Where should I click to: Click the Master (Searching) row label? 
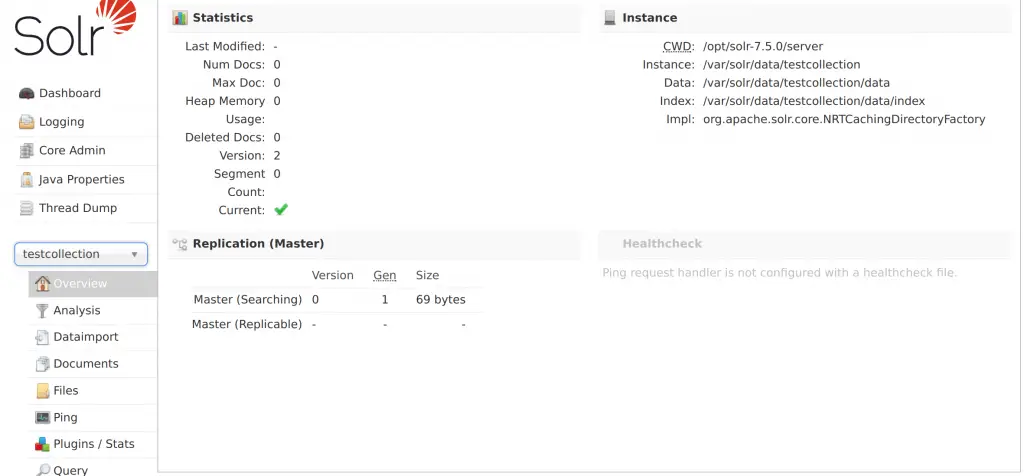248,300
